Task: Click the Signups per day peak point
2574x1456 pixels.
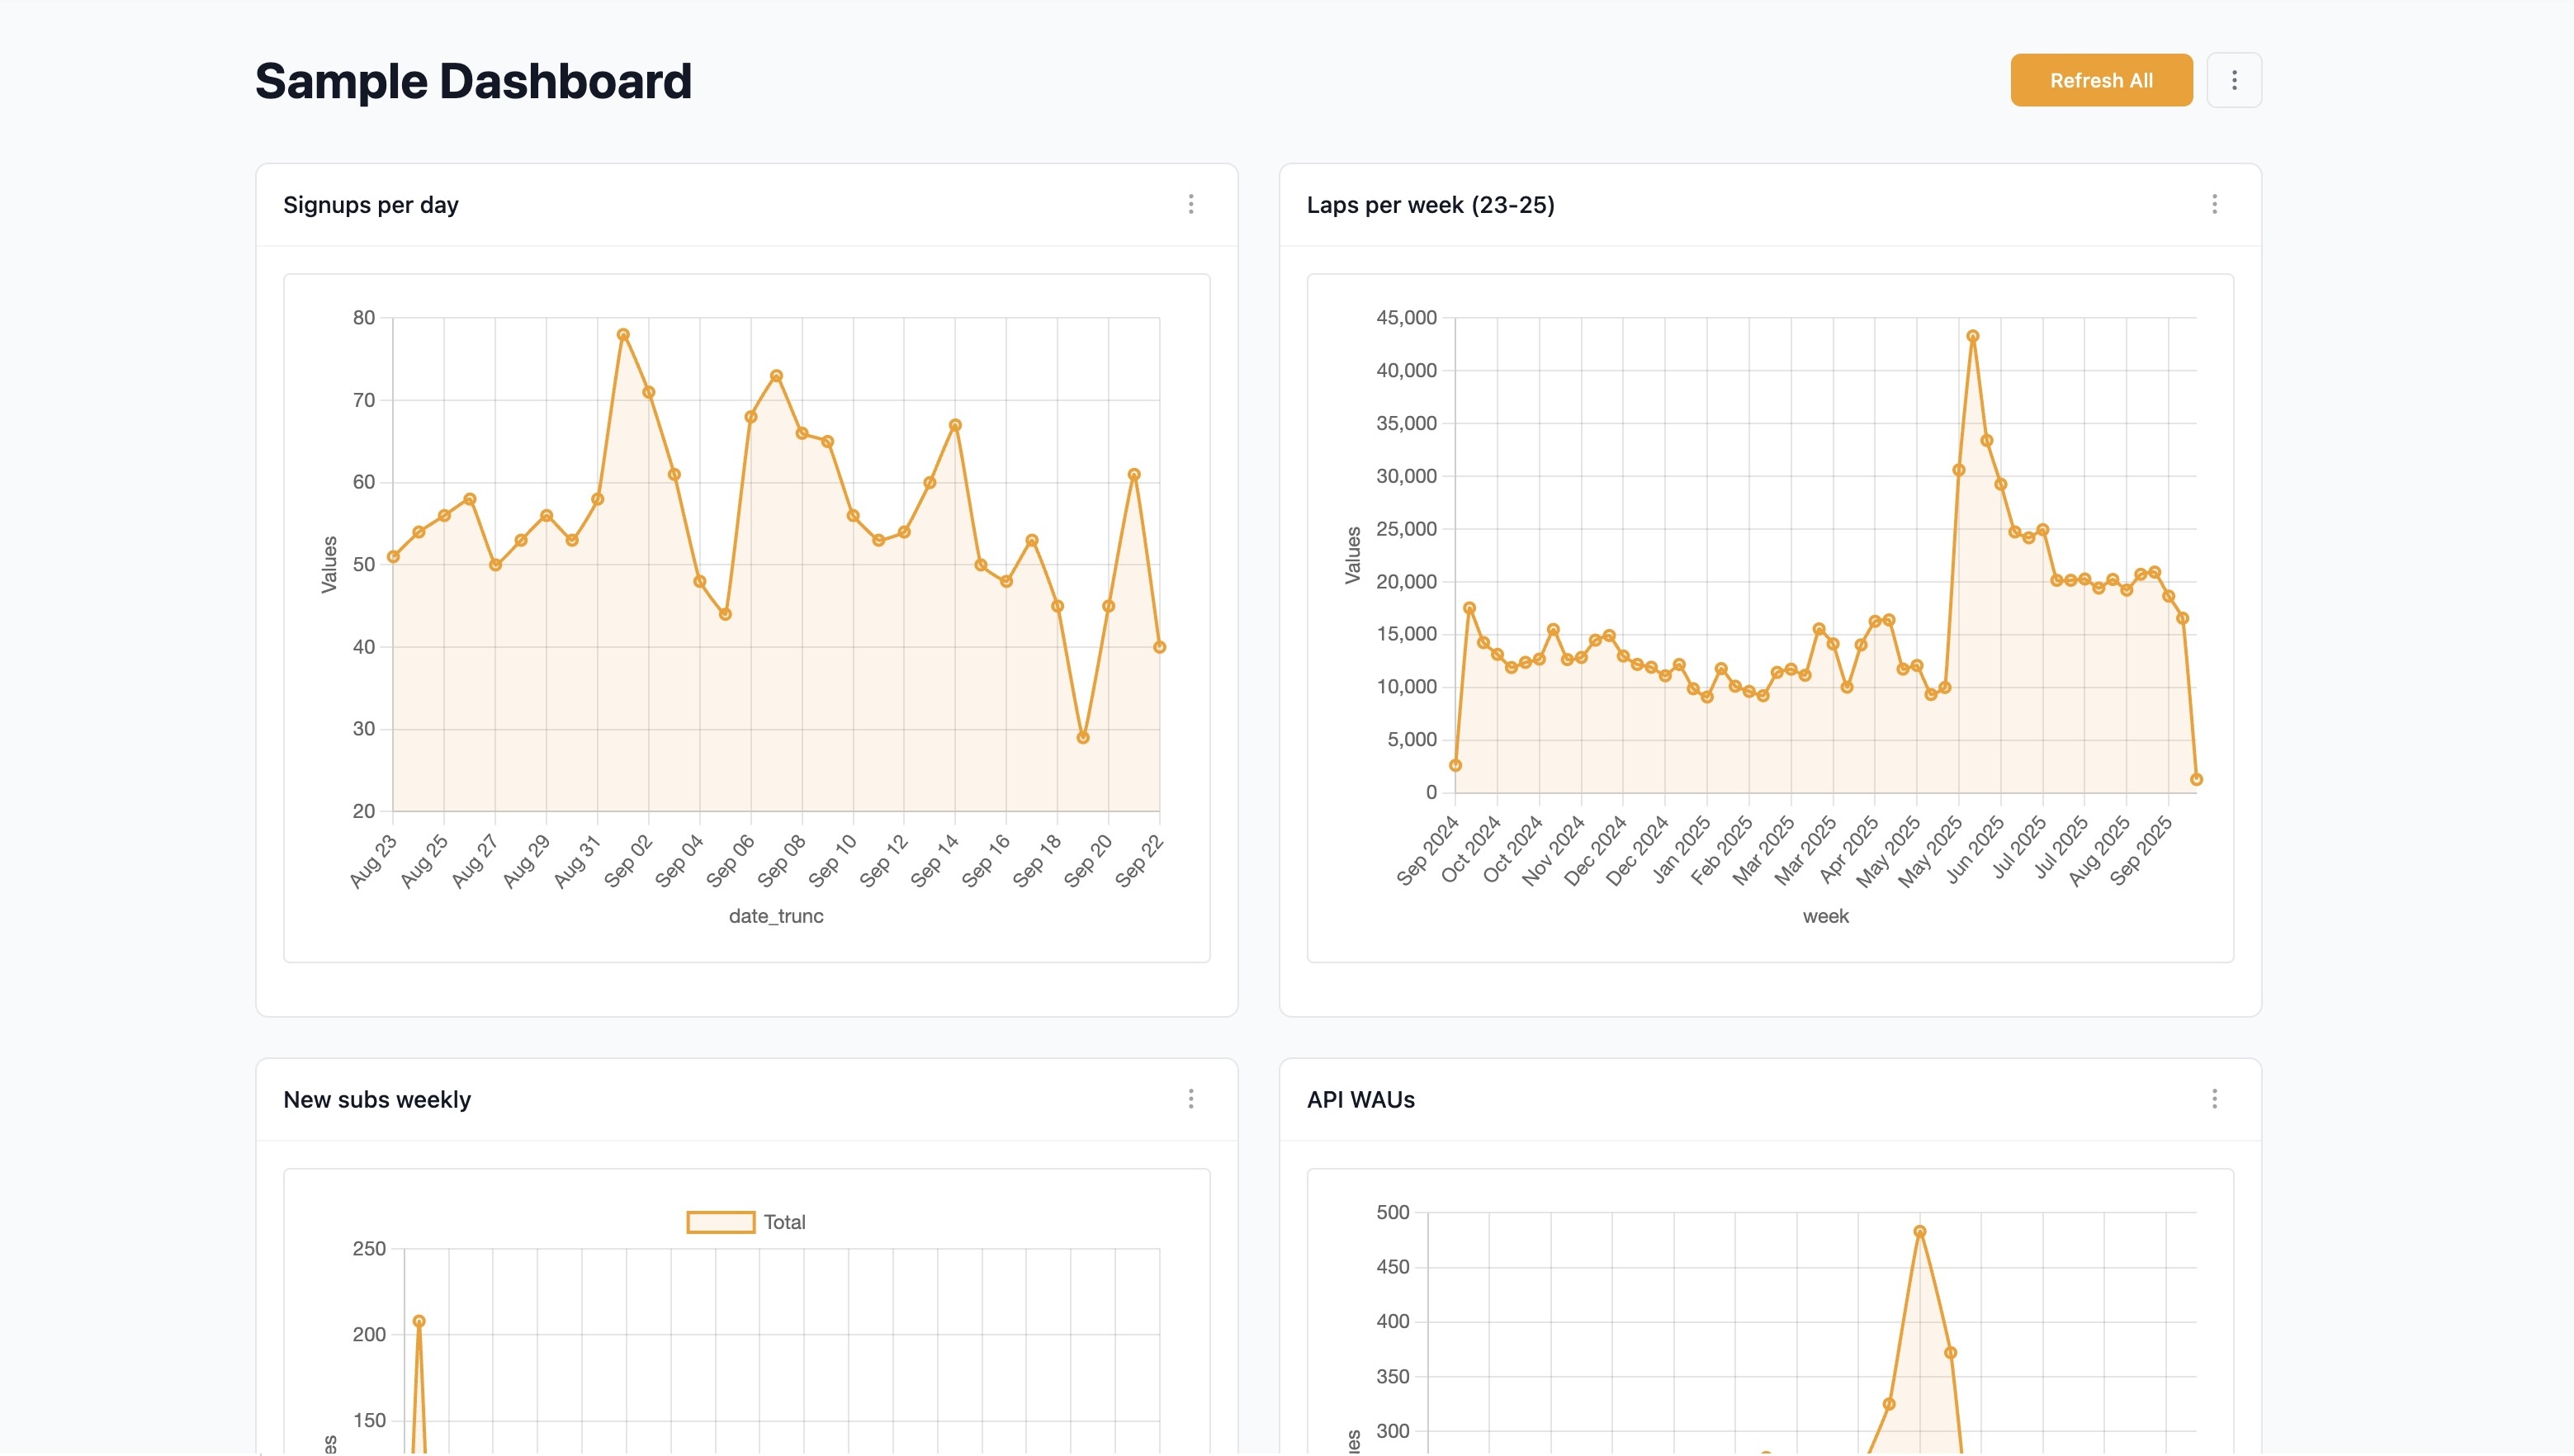Action: coord(623,335)
